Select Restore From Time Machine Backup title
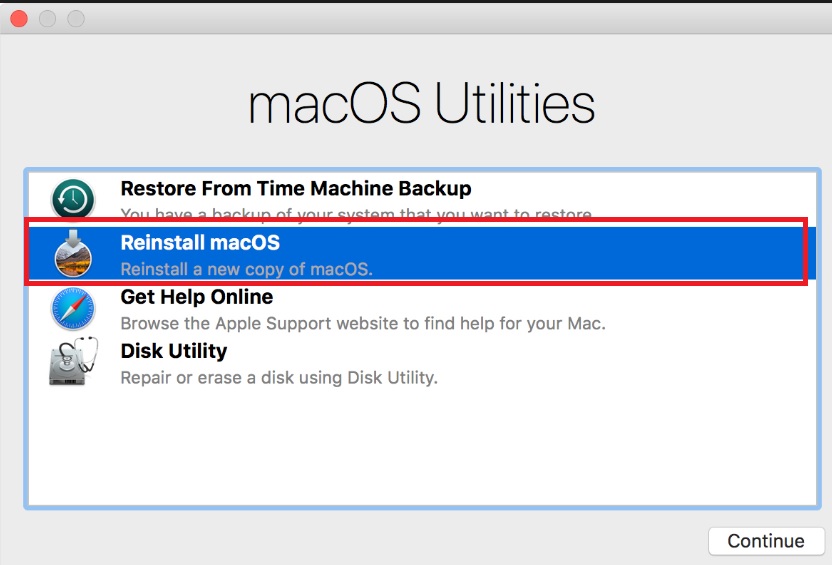The image size is (832, 565). (295, 188)
